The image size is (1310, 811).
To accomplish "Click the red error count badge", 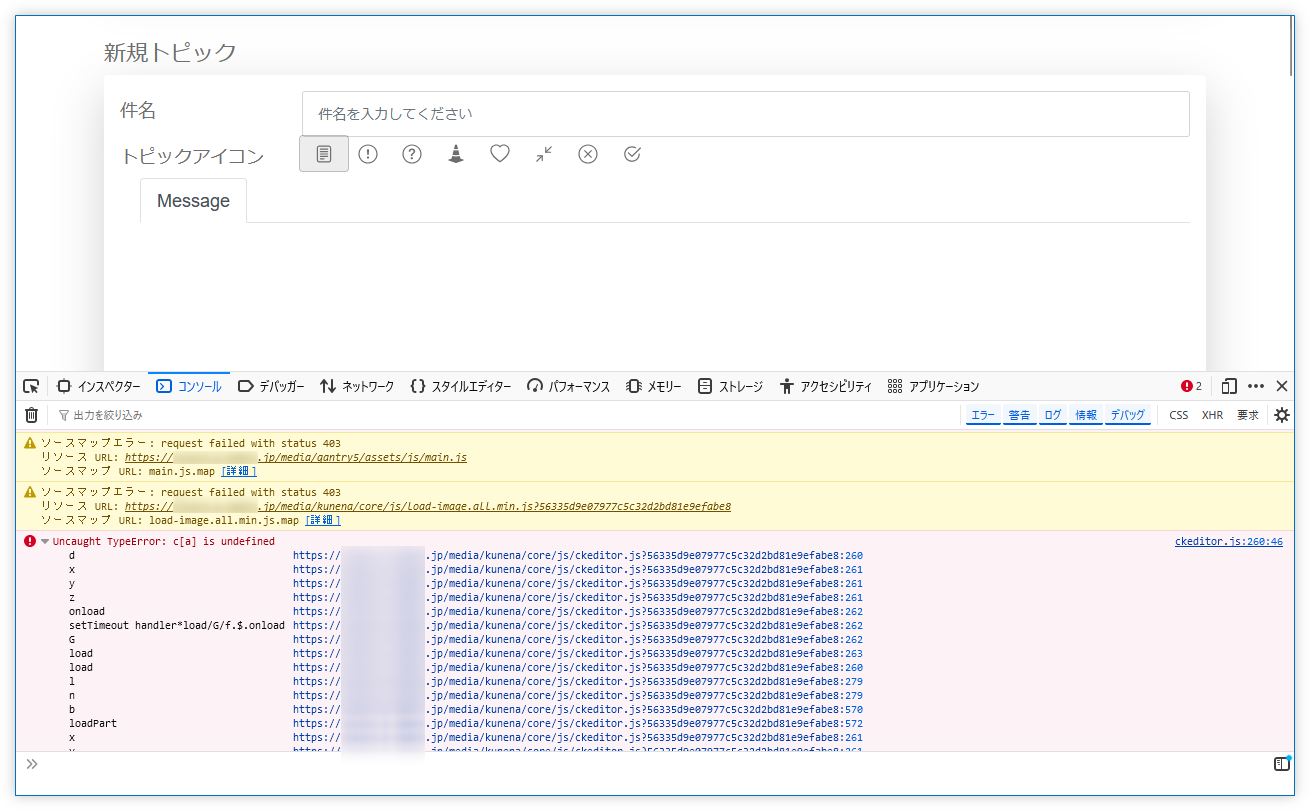I will (x=1191, y=386).
